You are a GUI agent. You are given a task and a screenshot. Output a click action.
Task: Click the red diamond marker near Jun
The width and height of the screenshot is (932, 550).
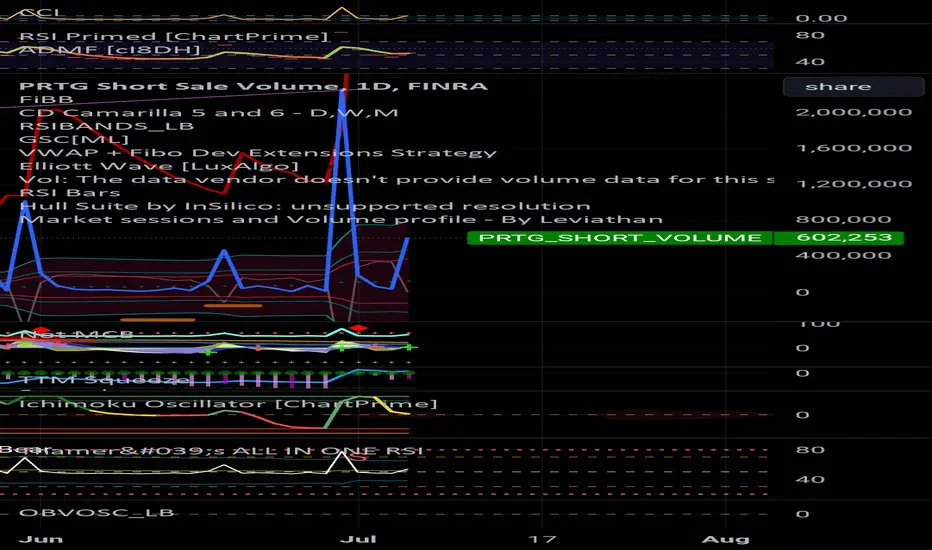(41, 329)
